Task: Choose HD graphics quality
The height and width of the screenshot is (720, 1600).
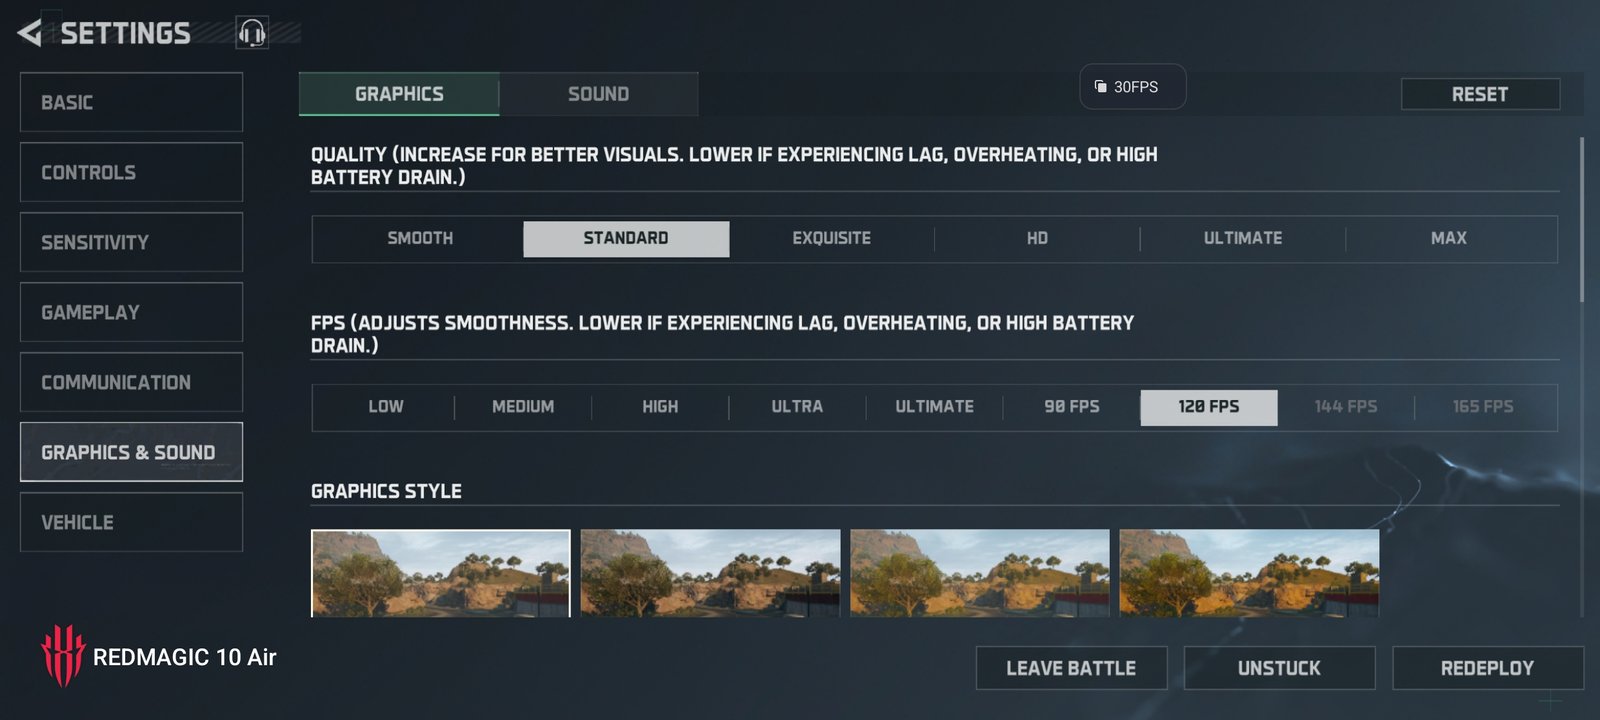Action: [1037, 238]
